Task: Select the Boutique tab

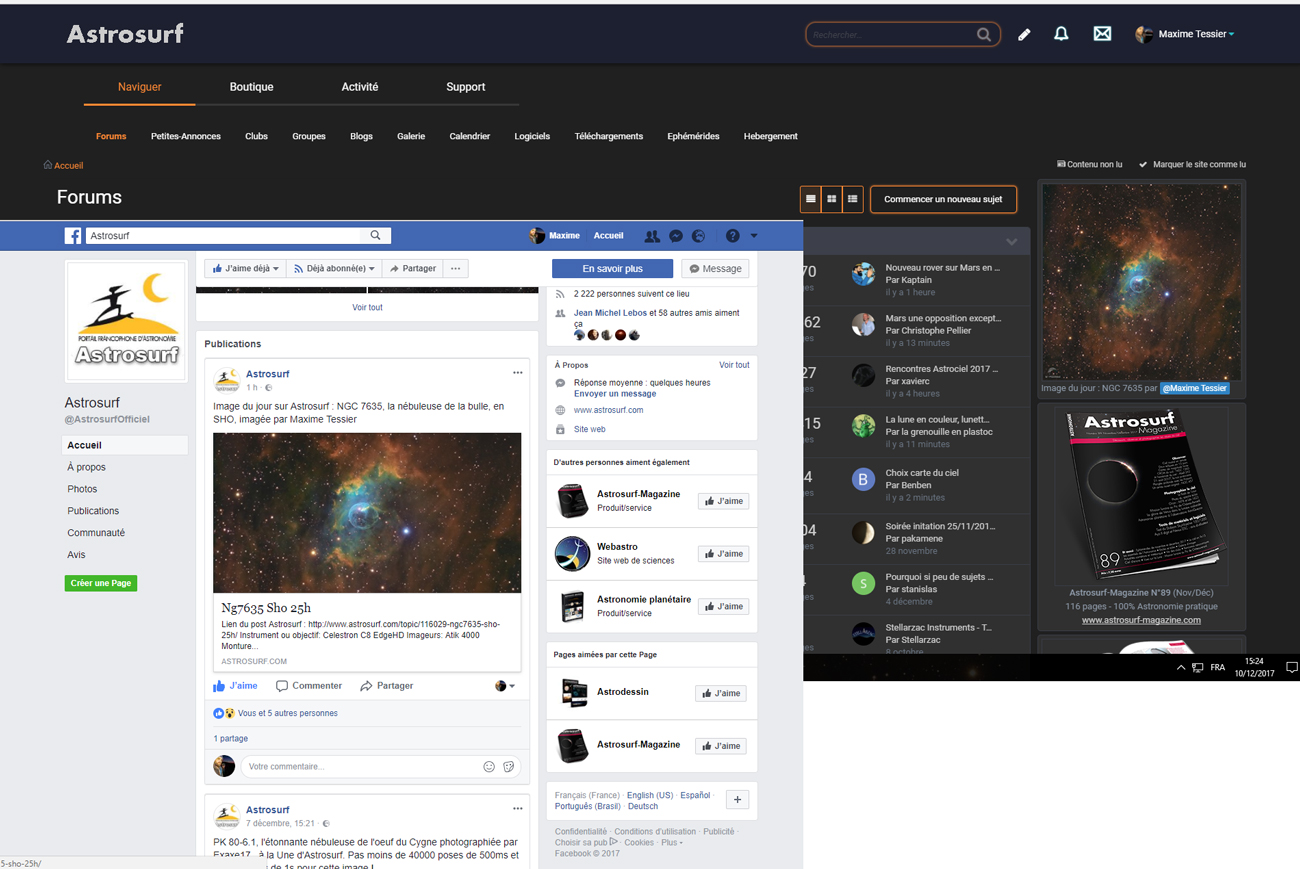Action: (251, 87)
